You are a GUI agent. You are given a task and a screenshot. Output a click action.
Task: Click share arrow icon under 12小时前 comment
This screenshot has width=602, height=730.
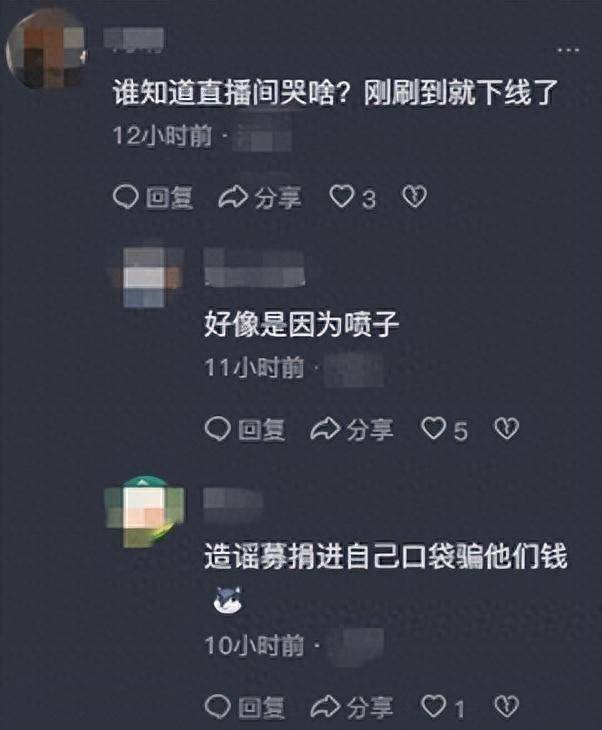click(233, 196)
